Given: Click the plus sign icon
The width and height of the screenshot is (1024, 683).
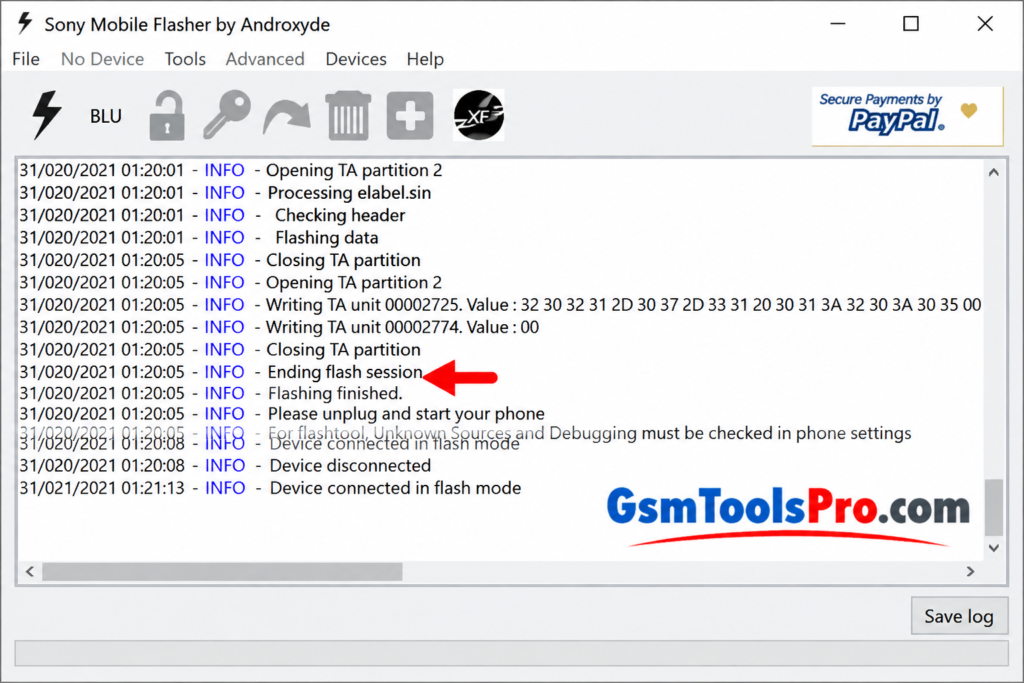Looking at the screenshot, I should [410, 116].
